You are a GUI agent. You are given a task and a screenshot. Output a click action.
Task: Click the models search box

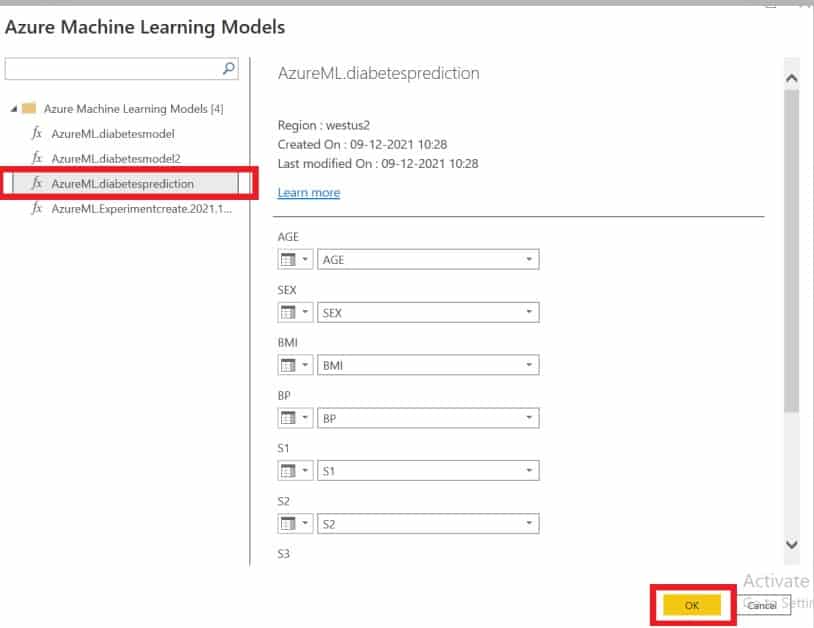pyautogui.click(x=121, y=69)
